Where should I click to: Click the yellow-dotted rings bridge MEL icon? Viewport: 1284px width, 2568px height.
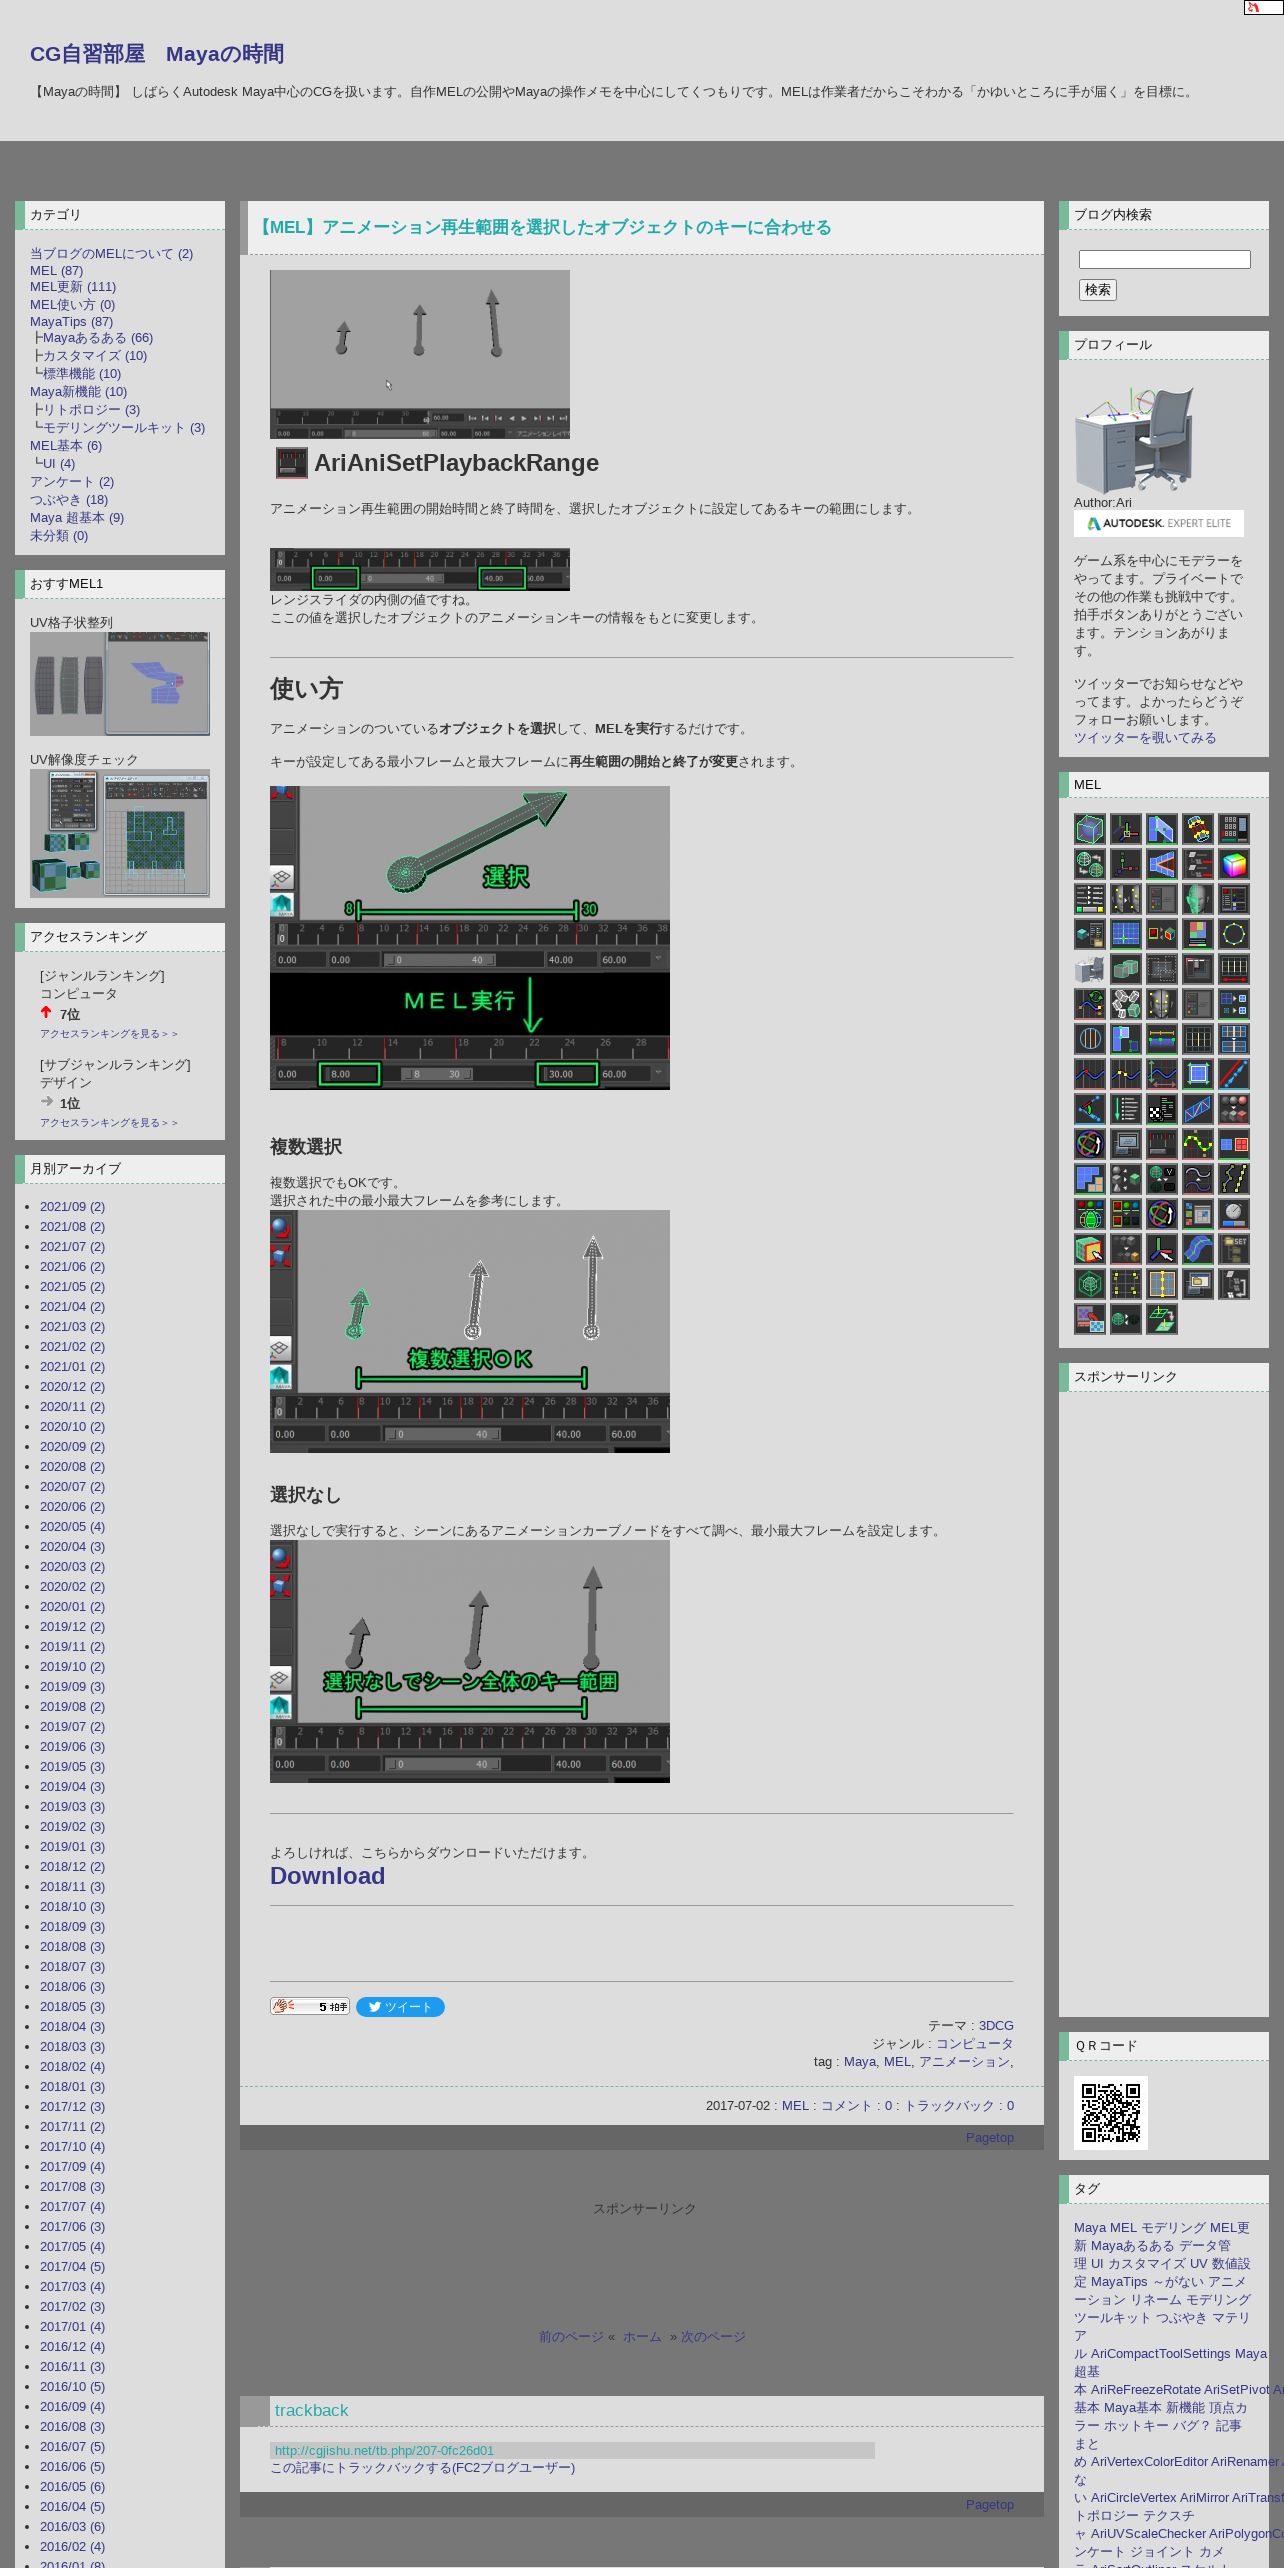click(1198, 829)
